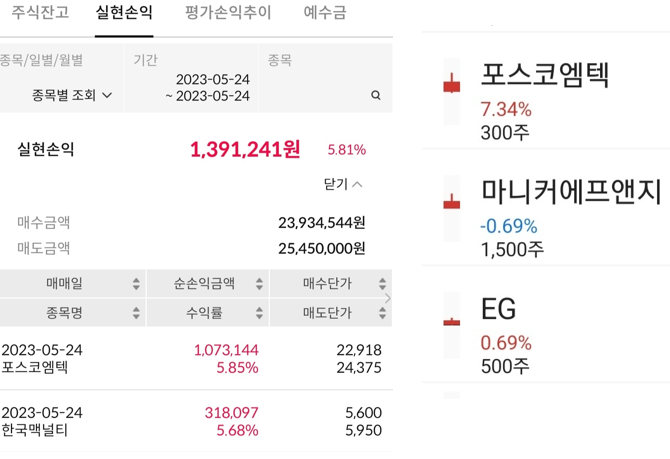Viewport: 670px width, 459px height.
Task: Select the 실현손익 tab
Action: [x=124, y=12]
